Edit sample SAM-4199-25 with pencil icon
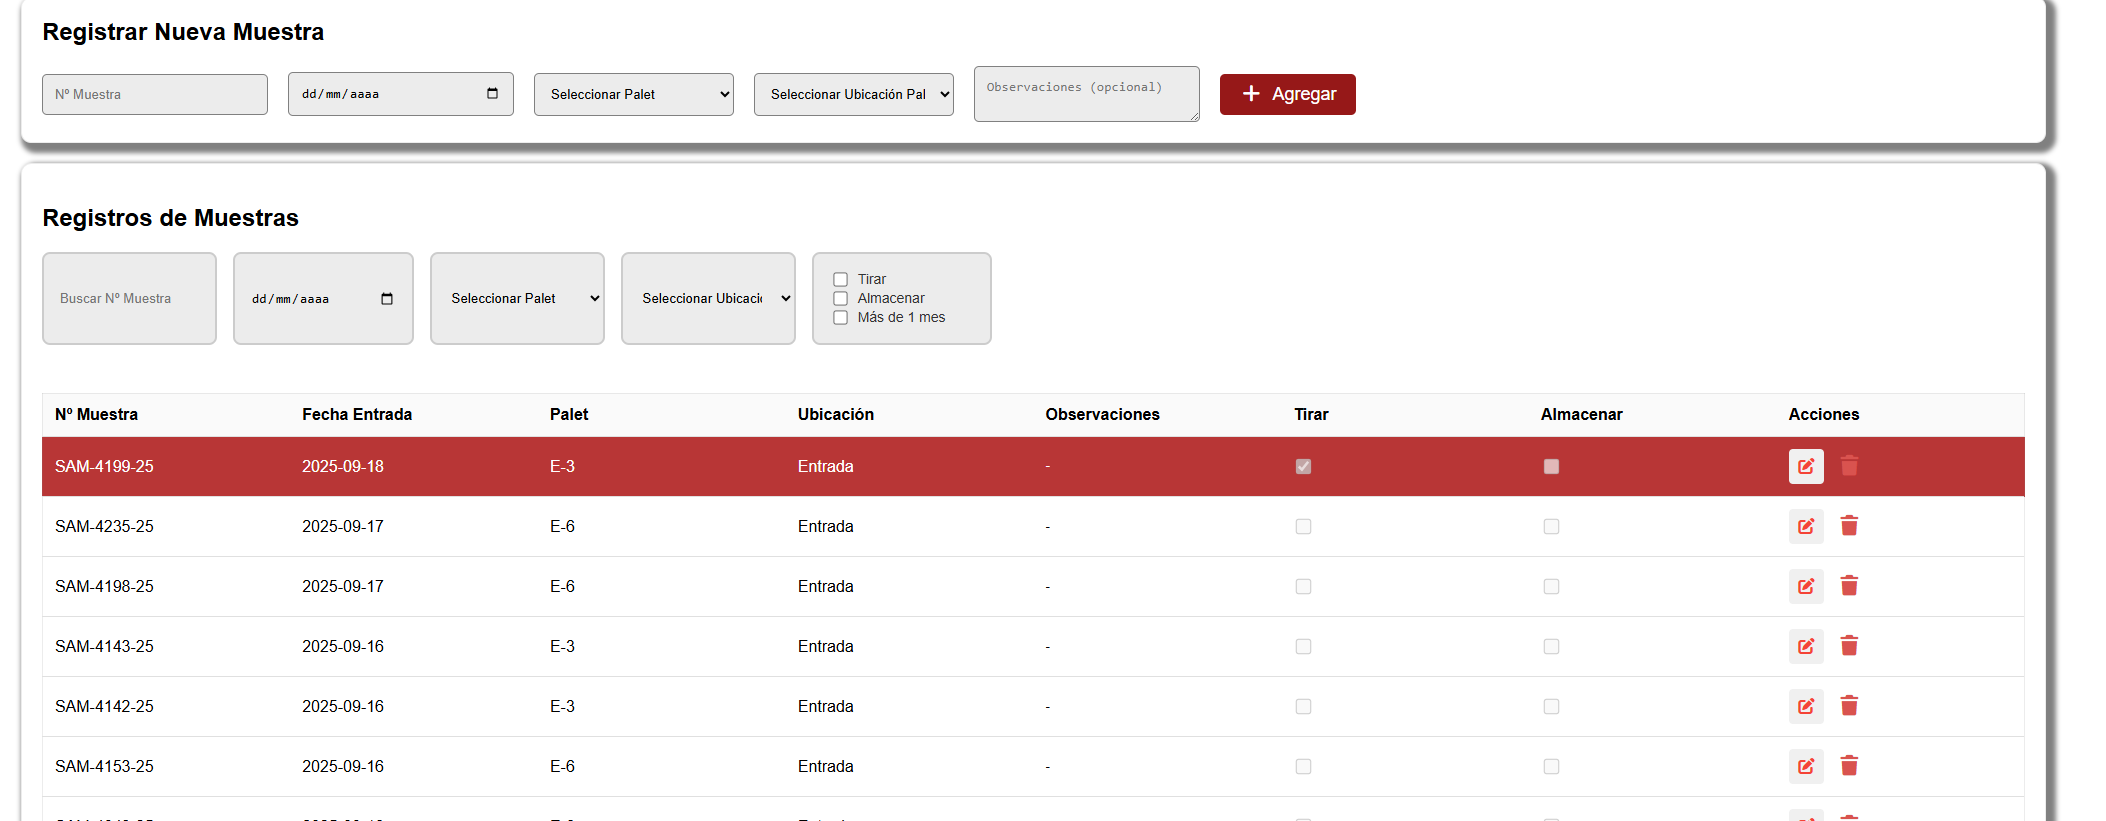The image size is (2106, 821). (1806, 466)
